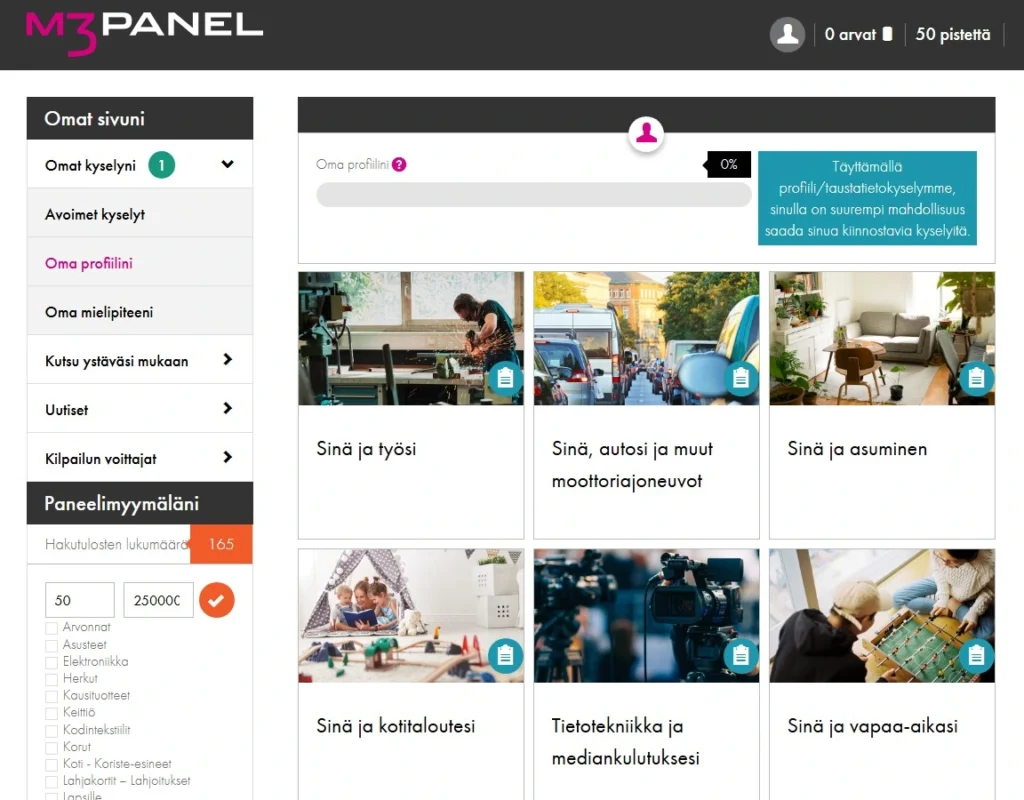Tick the Arvonnat checkbox
The height and width of the screenshot is (800, 1024).
(x=51, y=628)
